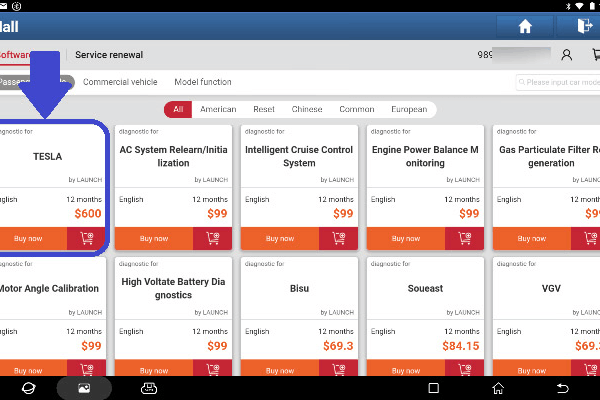
Task: Add Intelligent Cruise Control System to cart
Action: (x=337, y=239)
